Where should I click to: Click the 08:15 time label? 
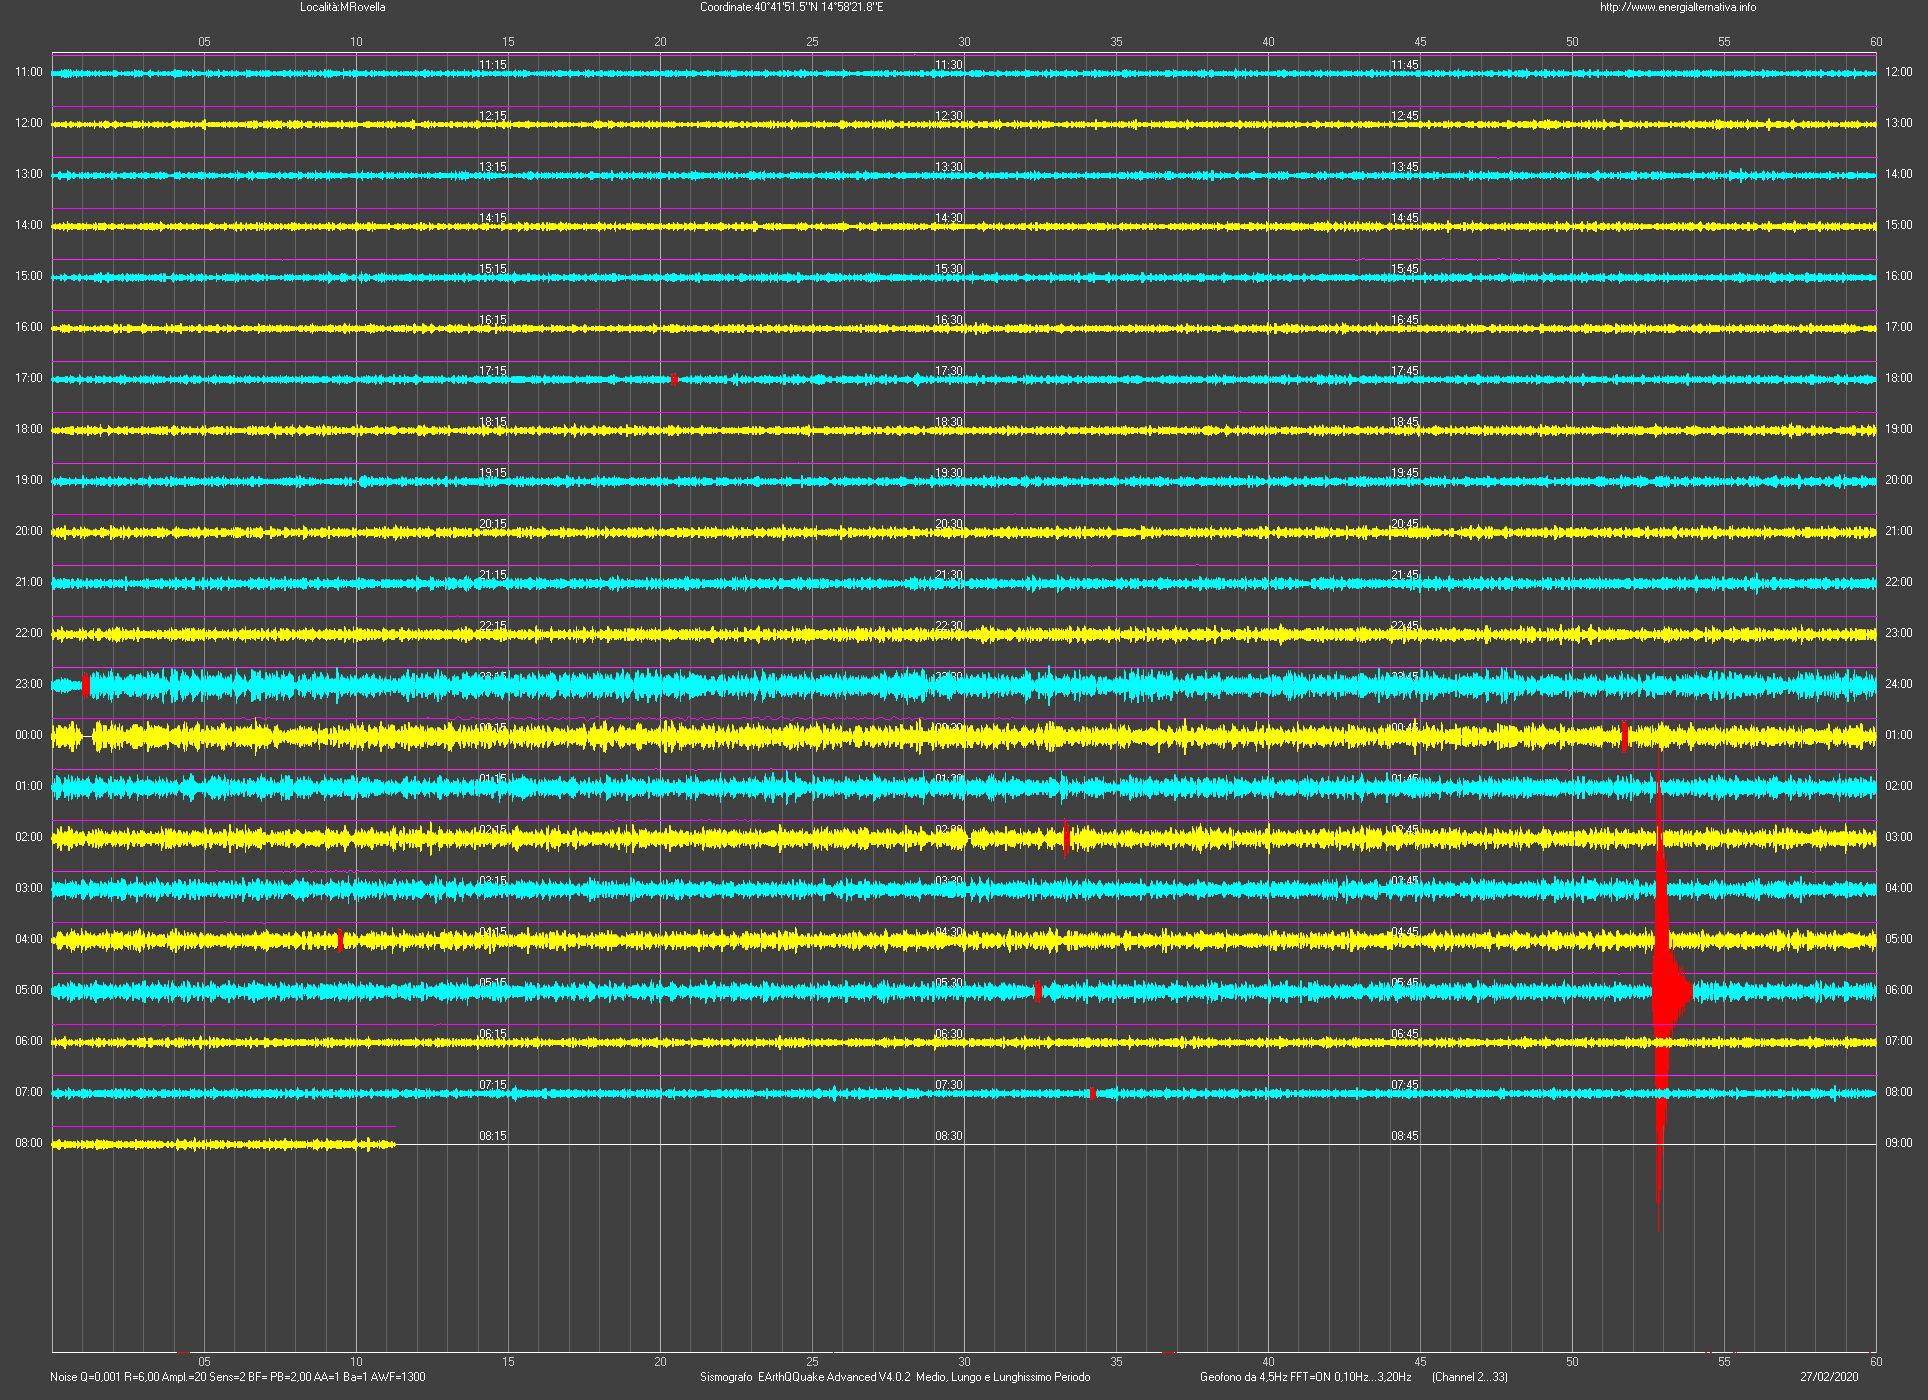493,1136
